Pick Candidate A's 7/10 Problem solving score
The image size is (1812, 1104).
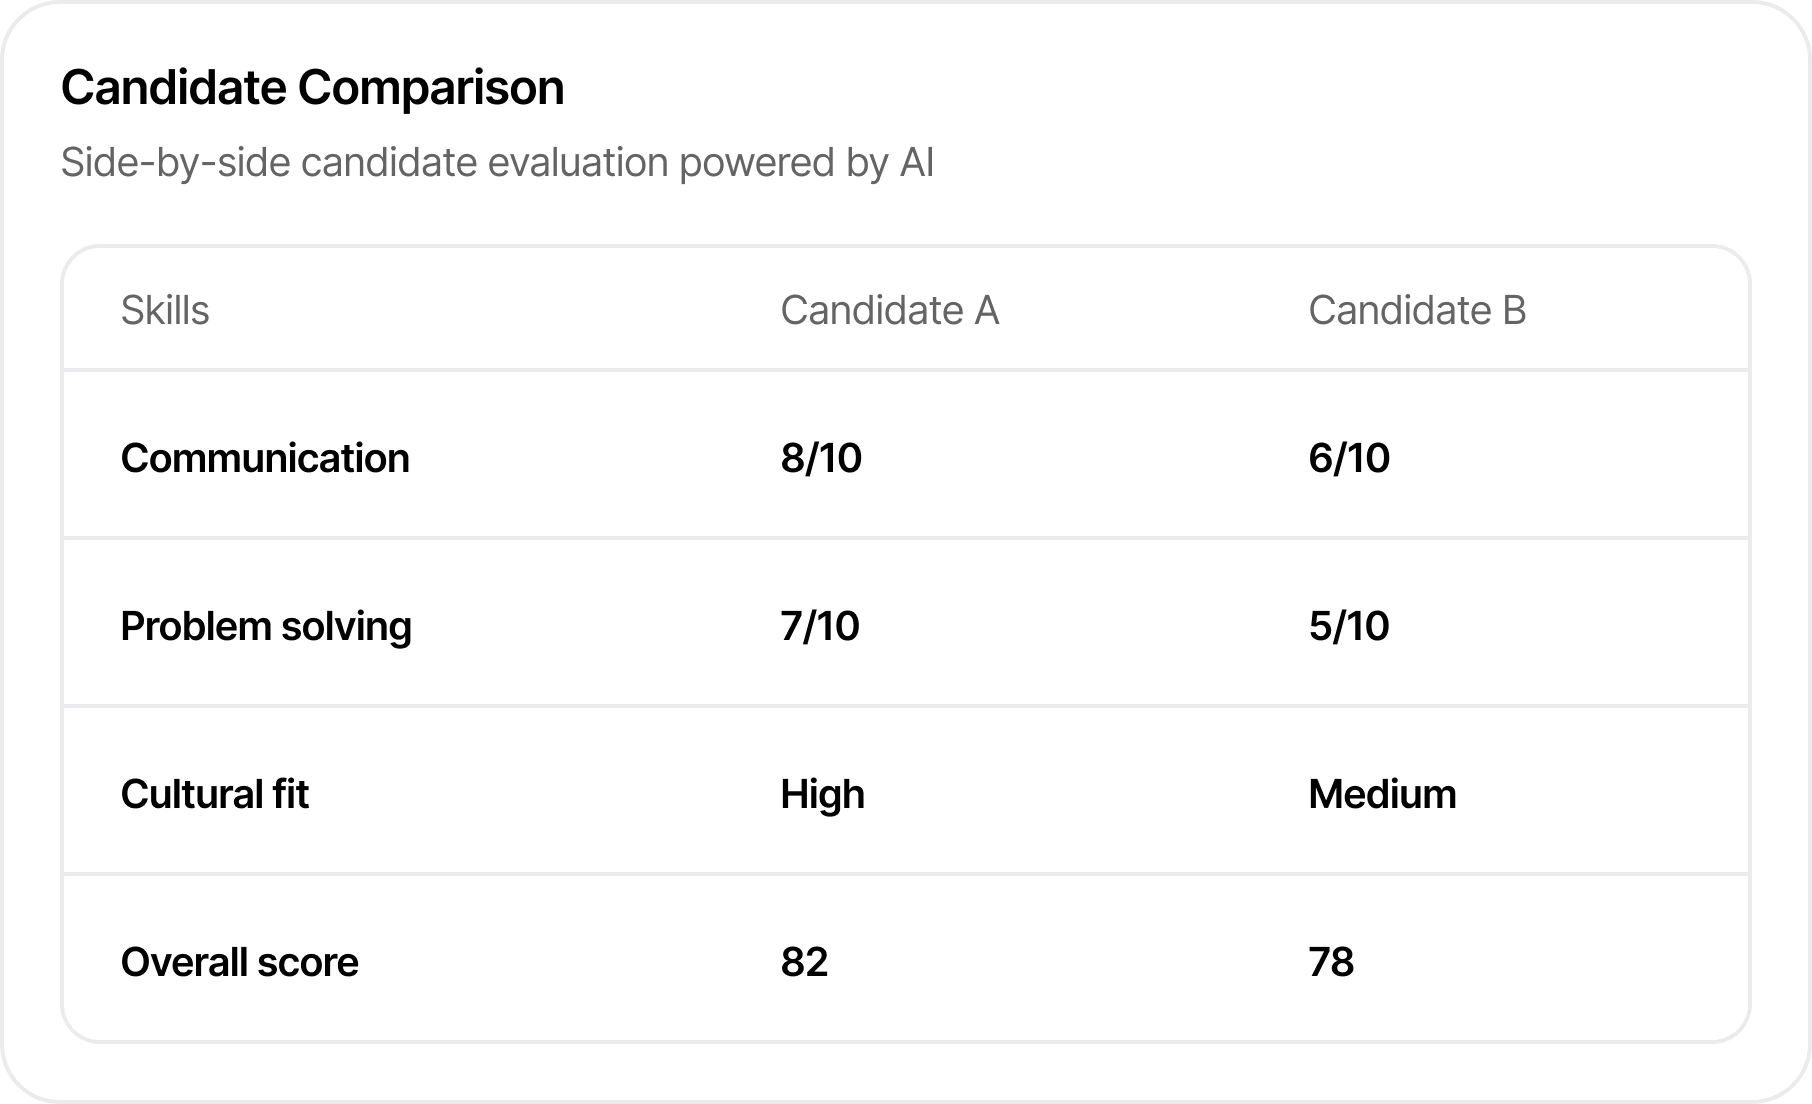(x=820, y=626)
